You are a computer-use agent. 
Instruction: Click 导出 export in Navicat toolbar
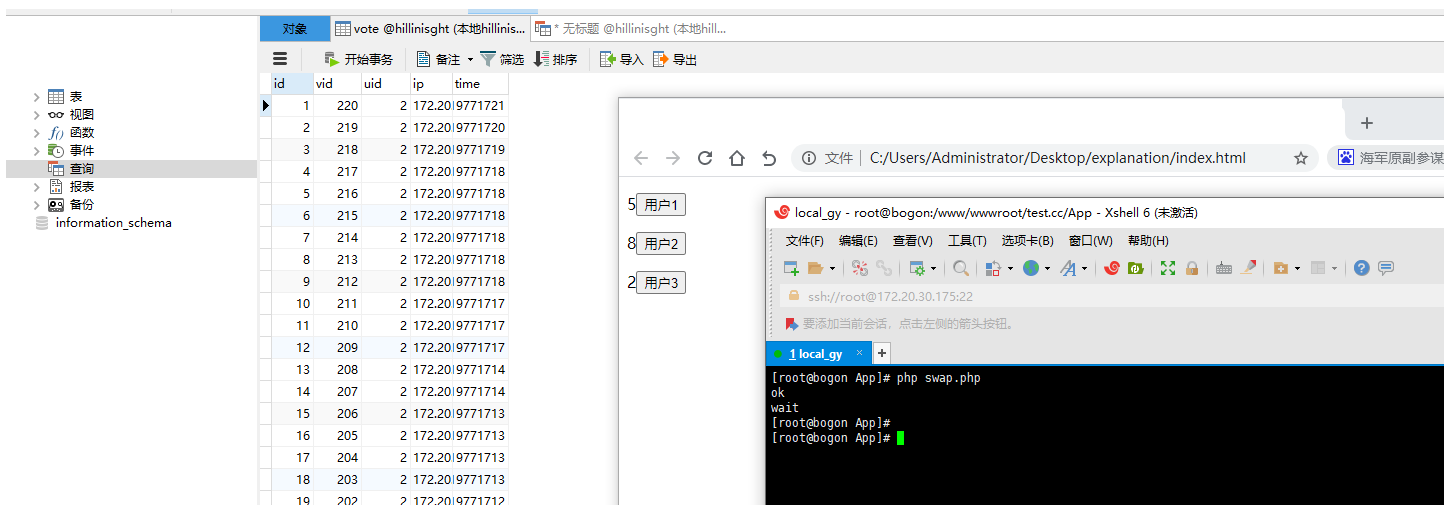point(675,60)
